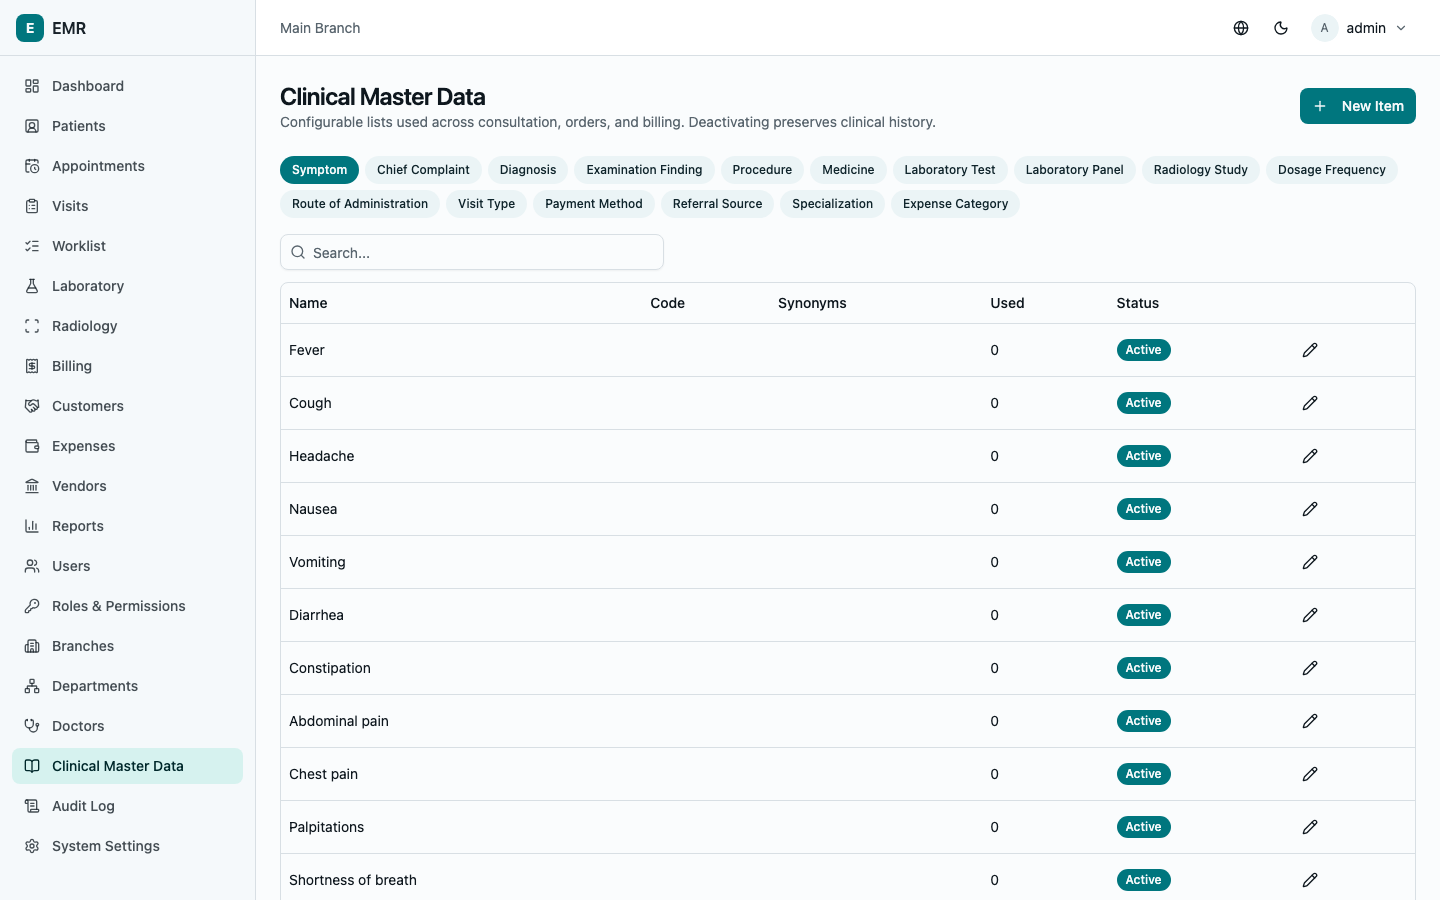The height and width of the screenshot is (900, 1440).
Task: Open Clinical Master Data sidebar item
Action: tap(127, 766)
